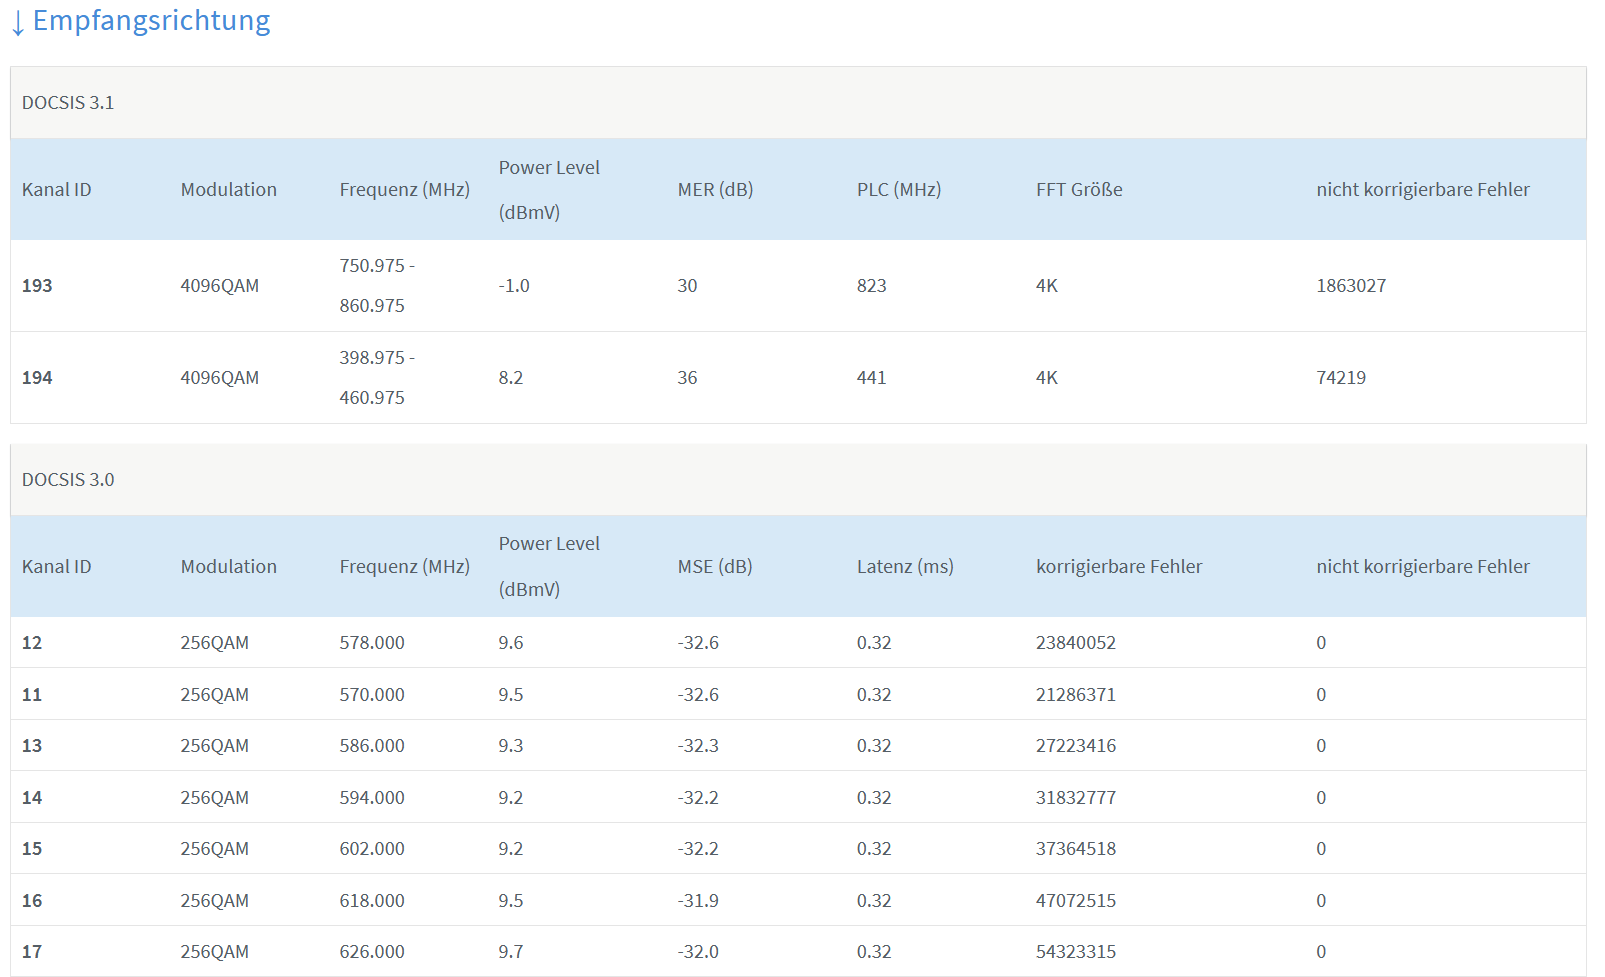Select MER value 30 for channel 193
1605x977 pixels.
click(x=687, y=286)
